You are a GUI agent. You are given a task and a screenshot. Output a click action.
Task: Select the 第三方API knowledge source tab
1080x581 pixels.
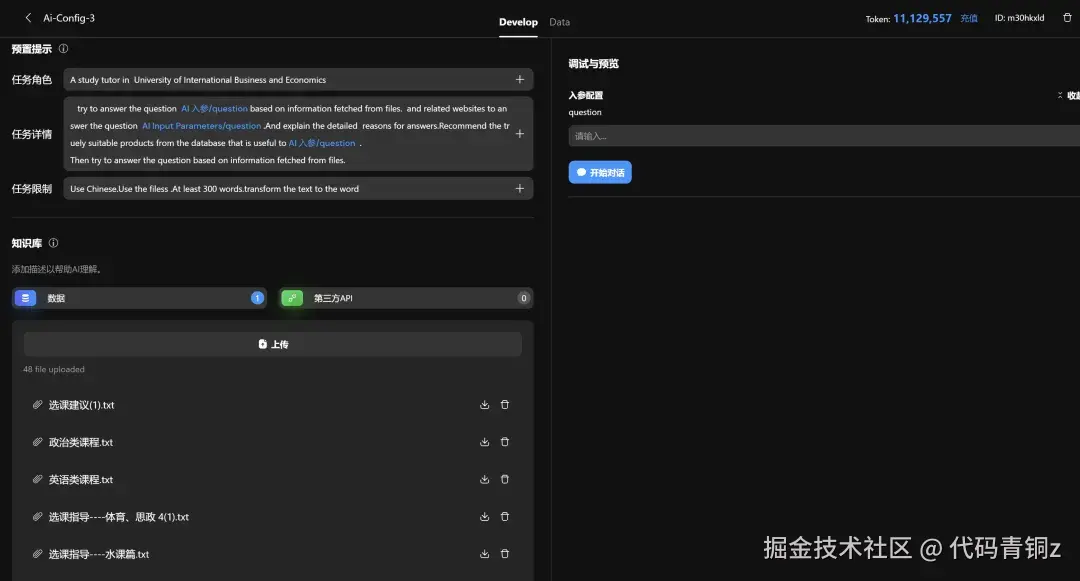pos(406,298)
